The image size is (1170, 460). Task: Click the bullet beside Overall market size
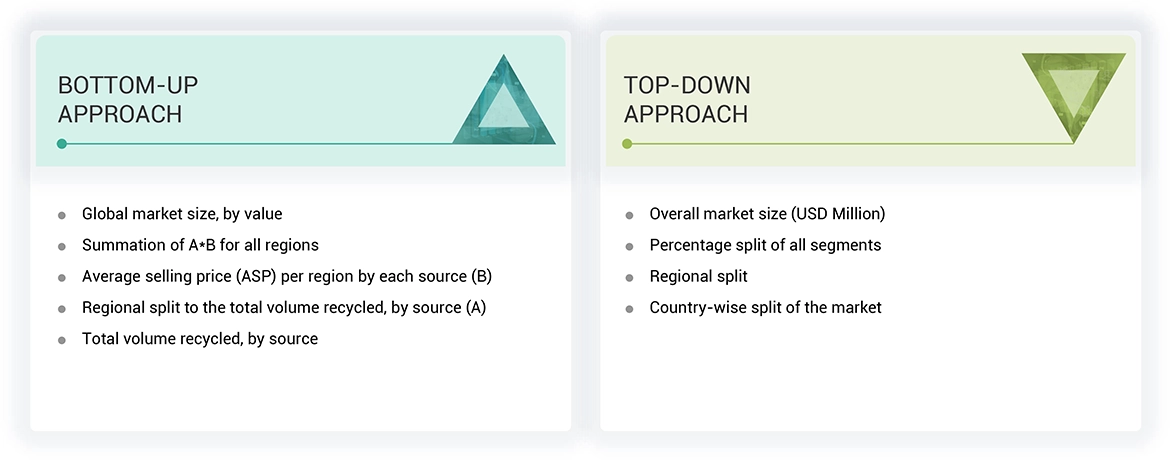(x=629, y=215)
